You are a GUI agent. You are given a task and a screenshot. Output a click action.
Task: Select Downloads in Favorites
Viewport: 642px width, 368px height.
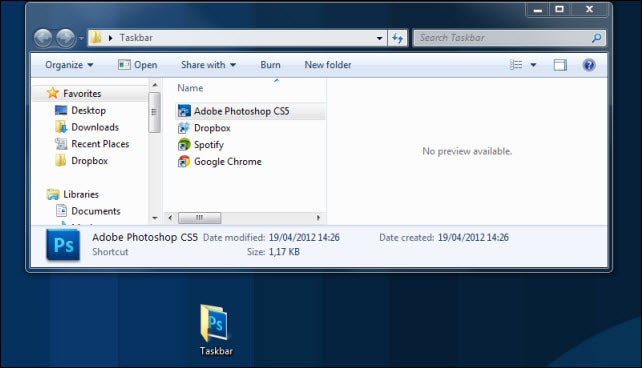coord(95,127)
